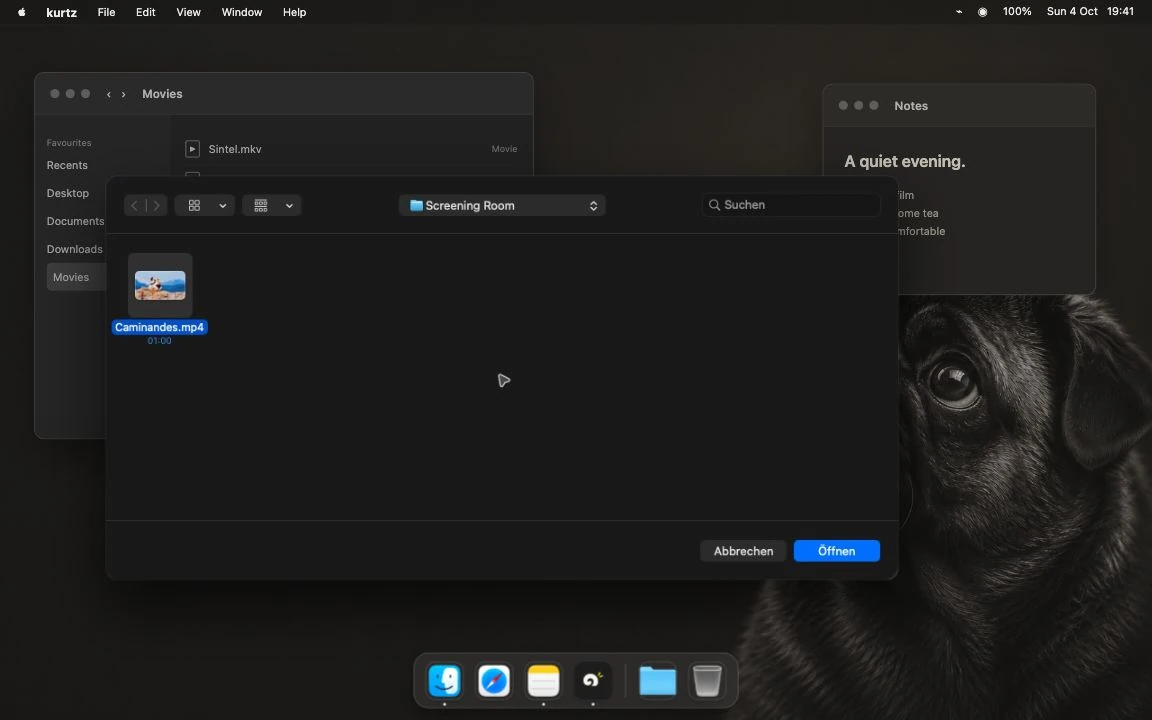Open Documents in the Movies sidebar
The width and height of the screenshot is (1152, 720).
click(x=75, y=221)
